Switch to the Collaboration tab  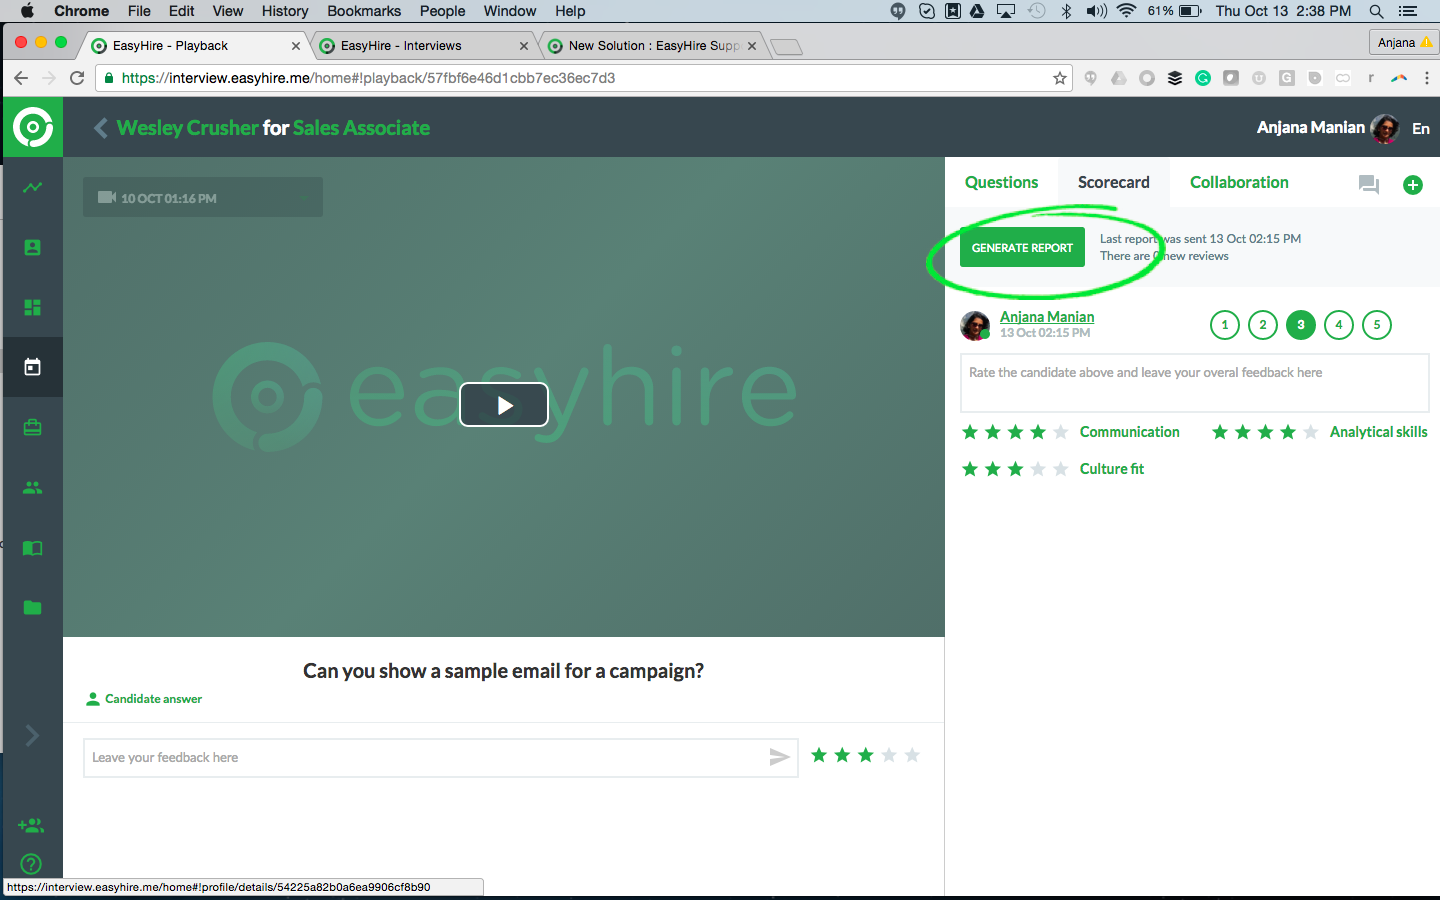(x=1239, y=182)
